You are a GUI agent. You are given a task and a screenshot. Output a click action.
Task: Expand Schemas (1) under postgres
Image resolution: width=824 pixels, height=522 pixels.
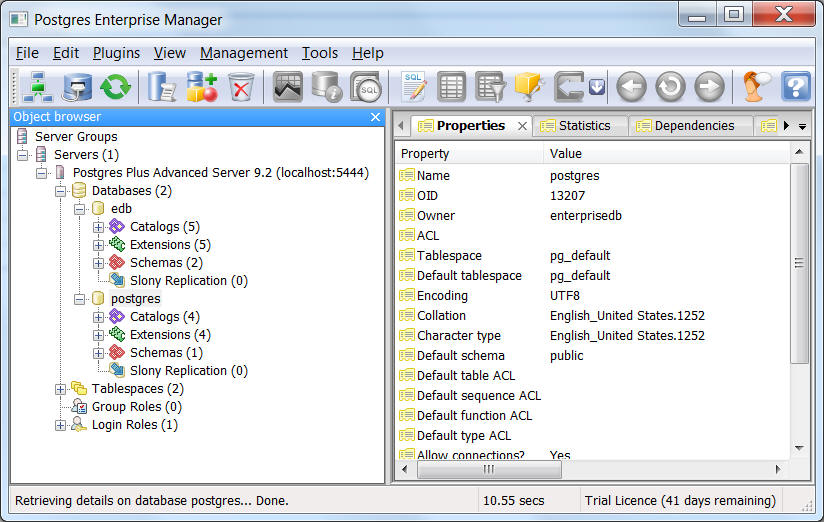click(x=99, y=353)
